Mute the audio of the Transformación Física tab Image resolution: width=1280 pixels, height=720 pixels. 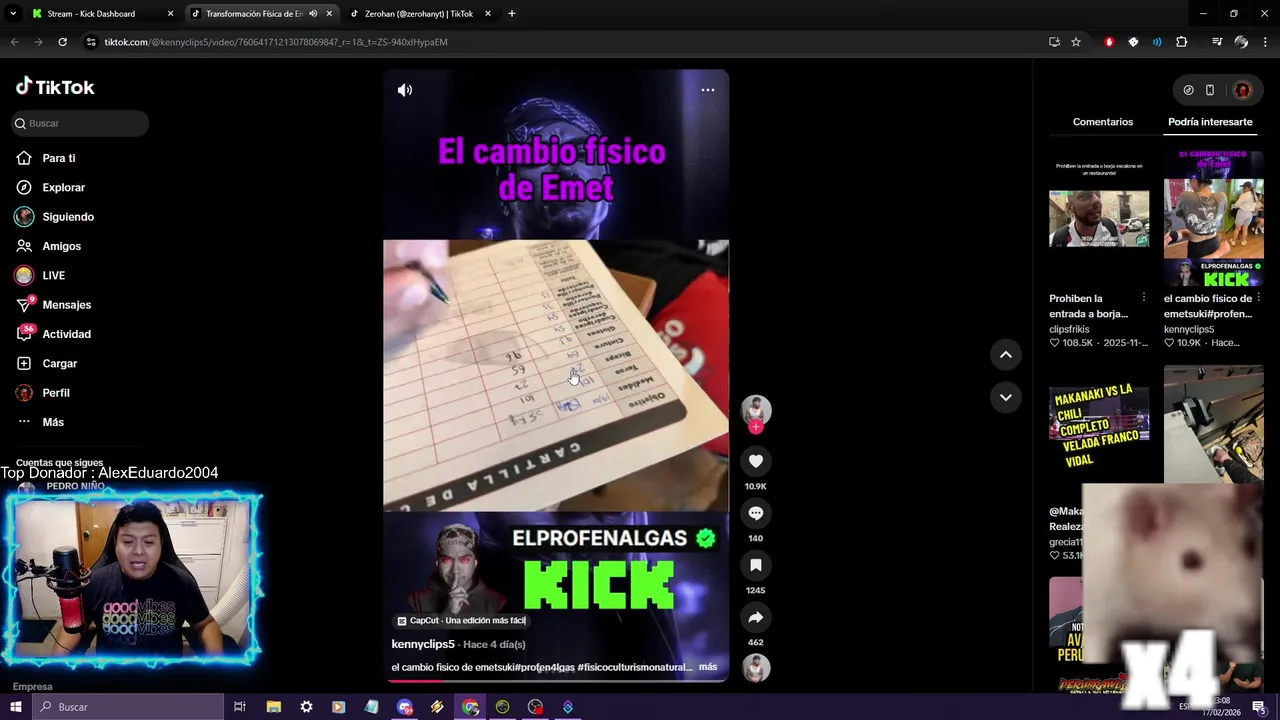click(x=313, y=14)
